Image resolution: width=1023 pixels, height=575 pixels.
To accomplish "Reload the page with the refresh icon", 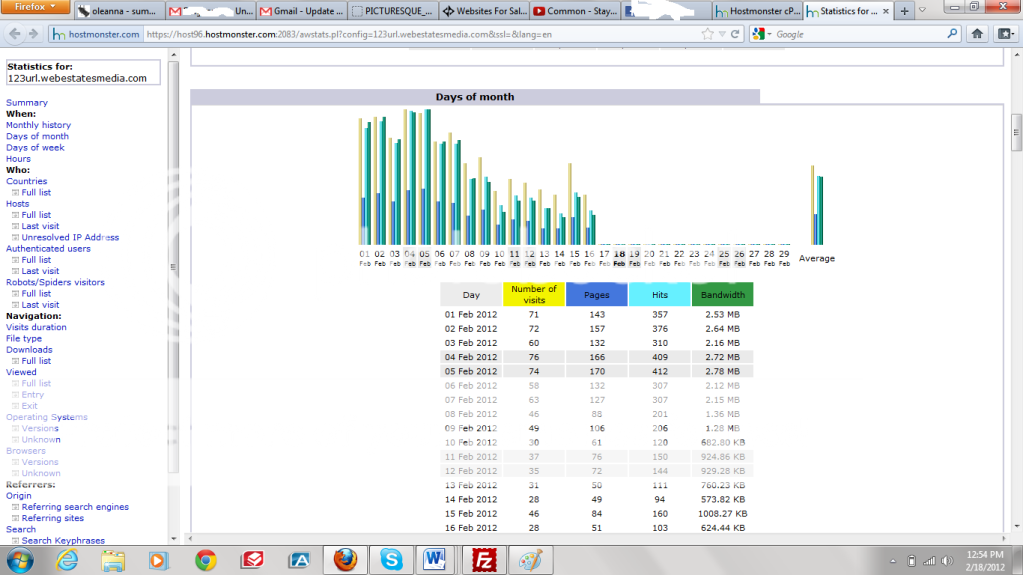I will coord(735,34).
